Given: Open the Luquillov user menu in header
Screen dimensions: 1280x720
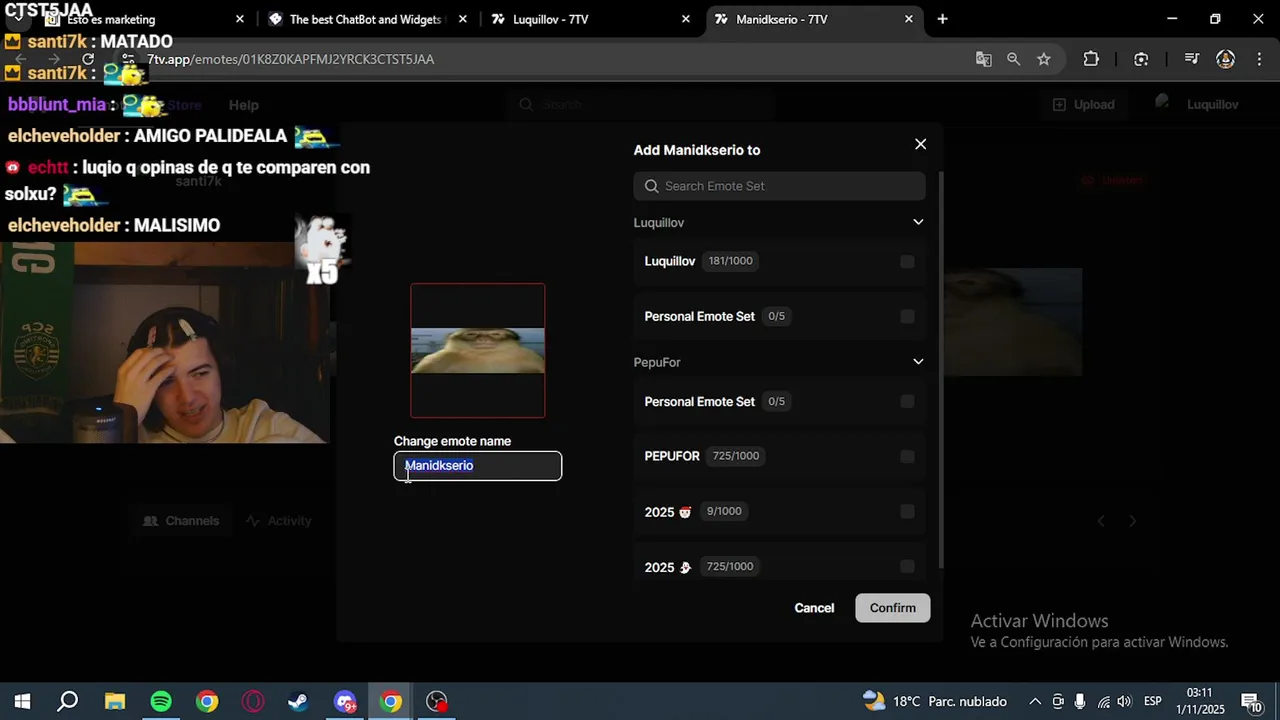Looking at the screenshot, I should [x=1197, y=104].
